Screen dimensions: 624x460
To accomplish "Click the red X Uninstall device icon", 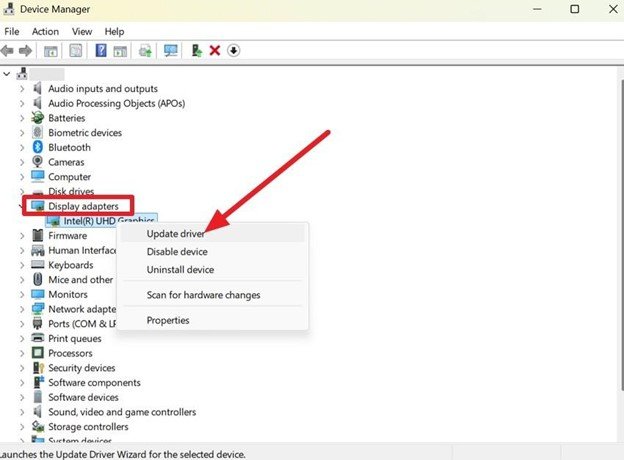I will click(215, 51).
